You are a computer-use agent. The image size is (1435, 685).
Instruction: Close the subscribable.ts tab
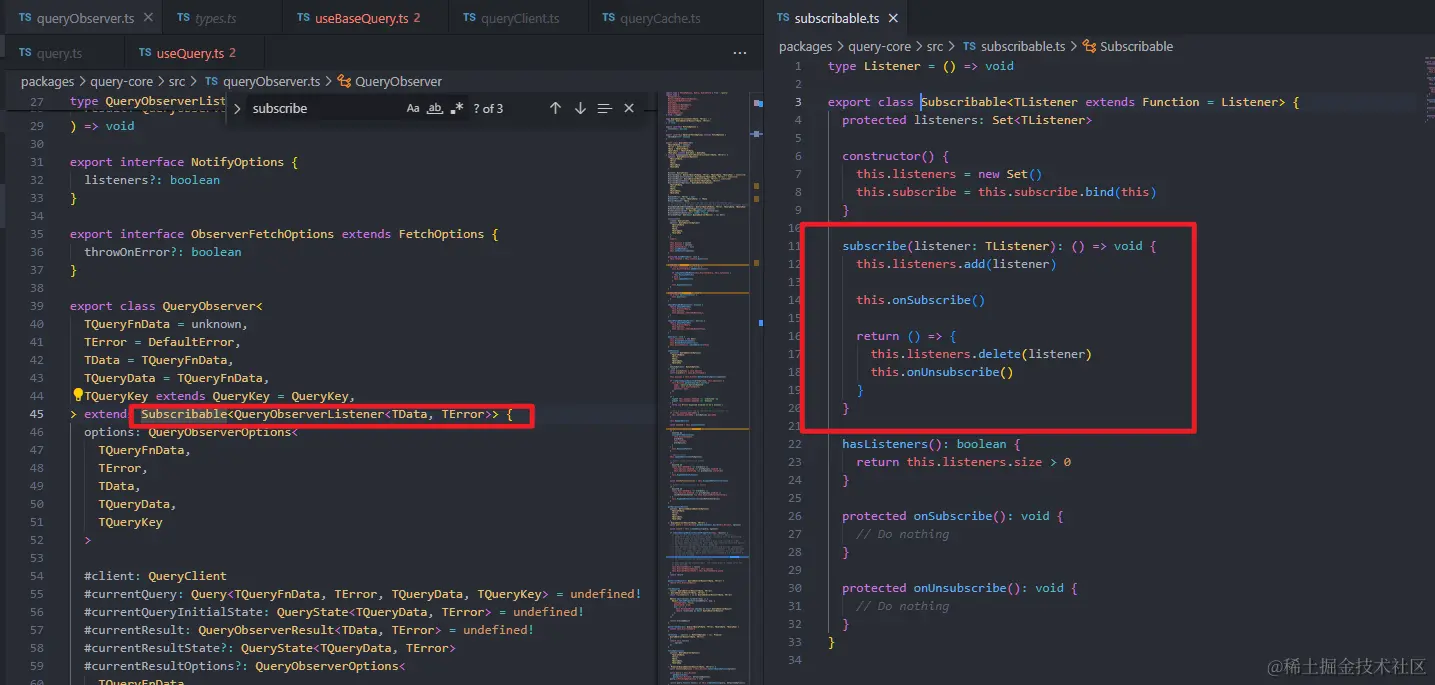click(893, 18)
